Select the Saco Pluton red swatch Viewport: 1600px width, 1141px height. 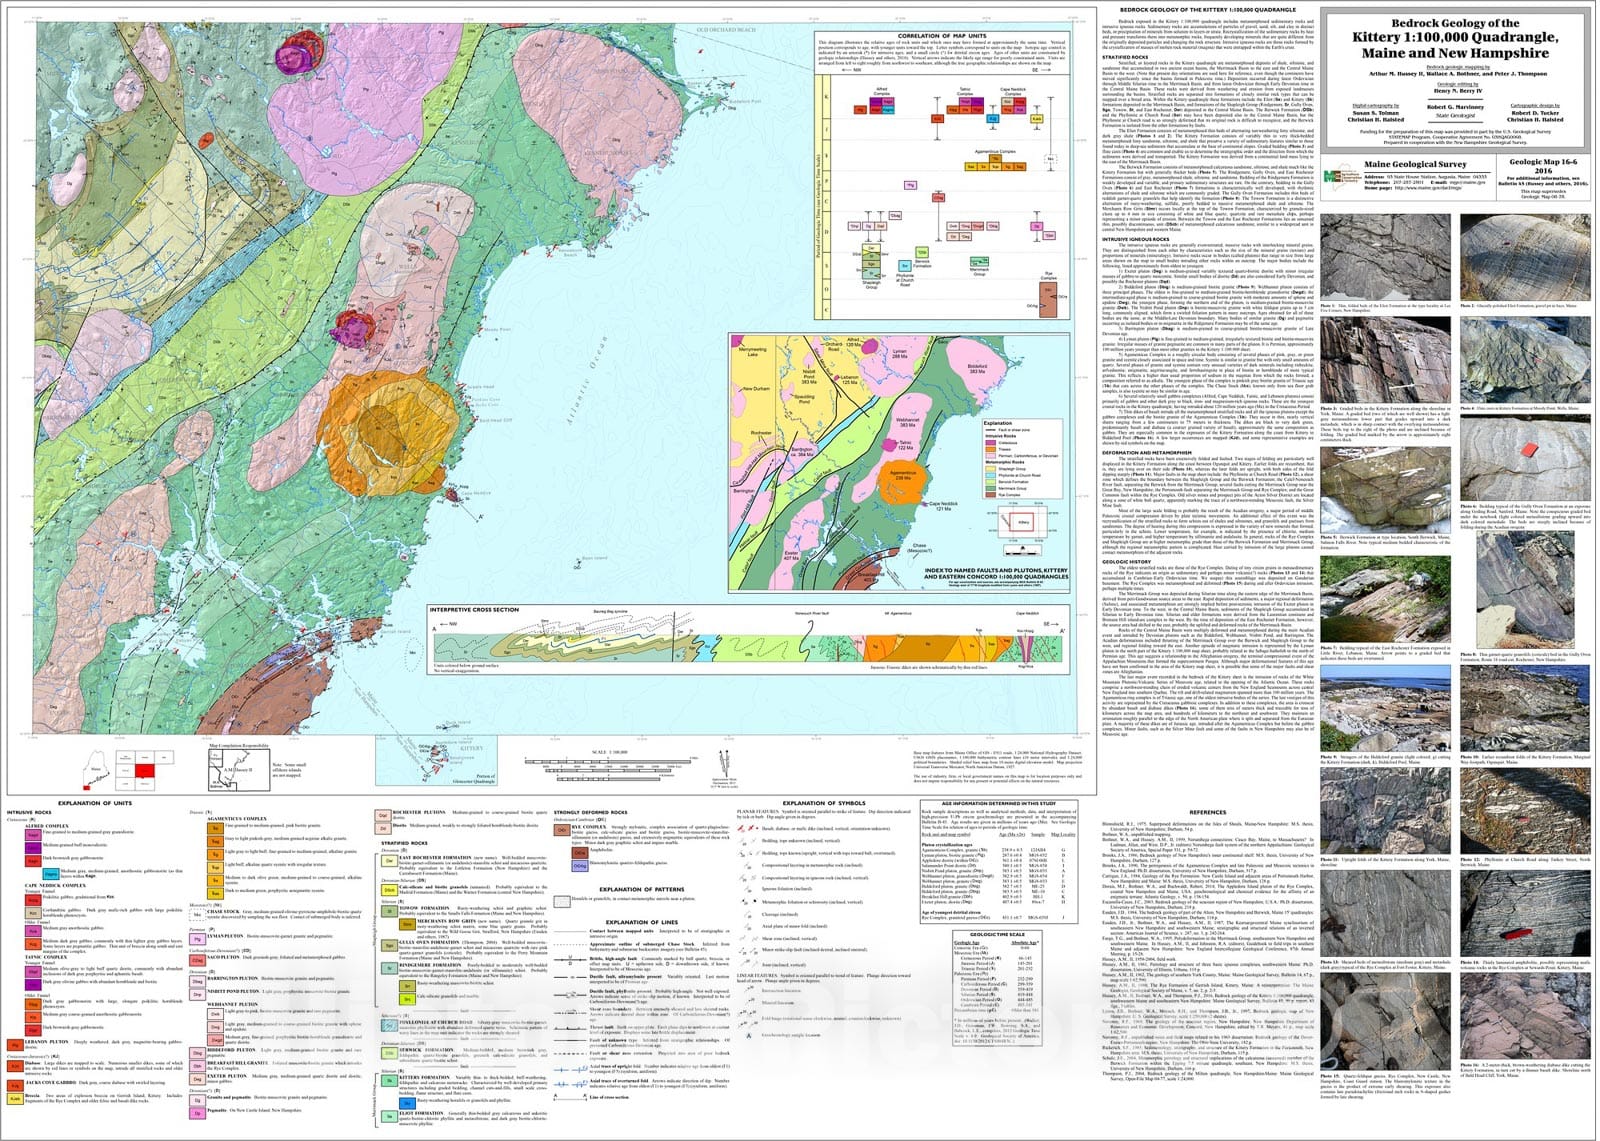198,961
